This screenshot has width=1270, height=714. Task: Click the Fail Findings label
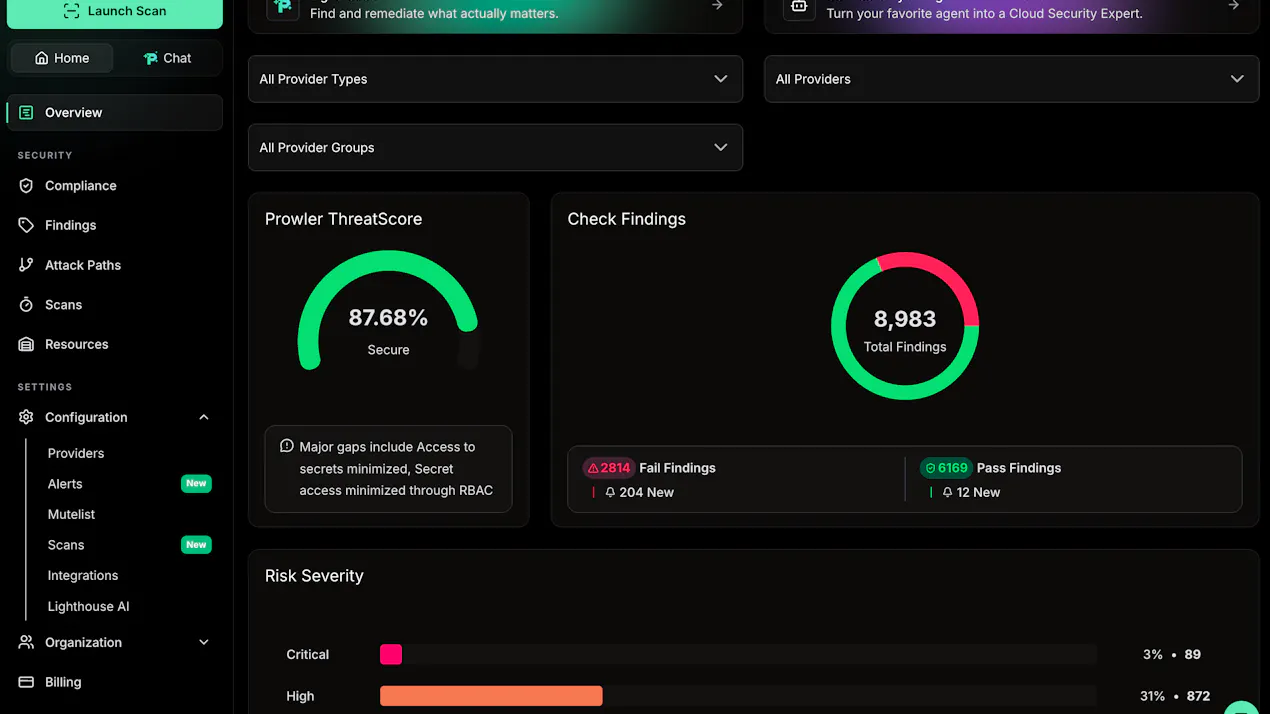pyautogui.click(x=677, y=468)
